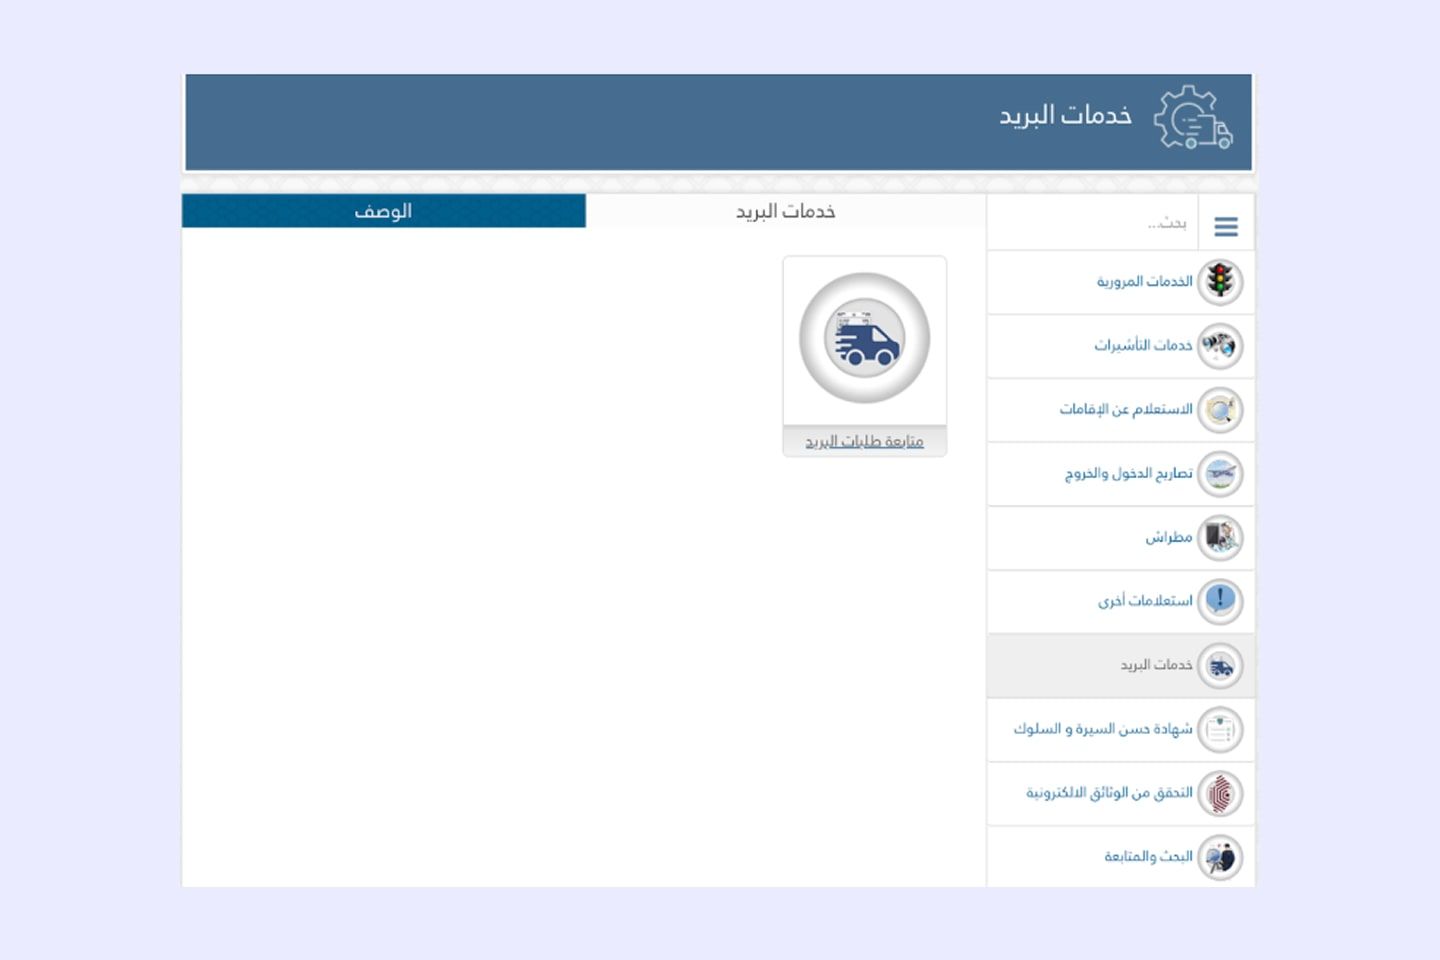Select خدمات التأشيرات text in sidebar
Image resolution: width=1440 pixels, height=960 pixels.
(1143, 346)
